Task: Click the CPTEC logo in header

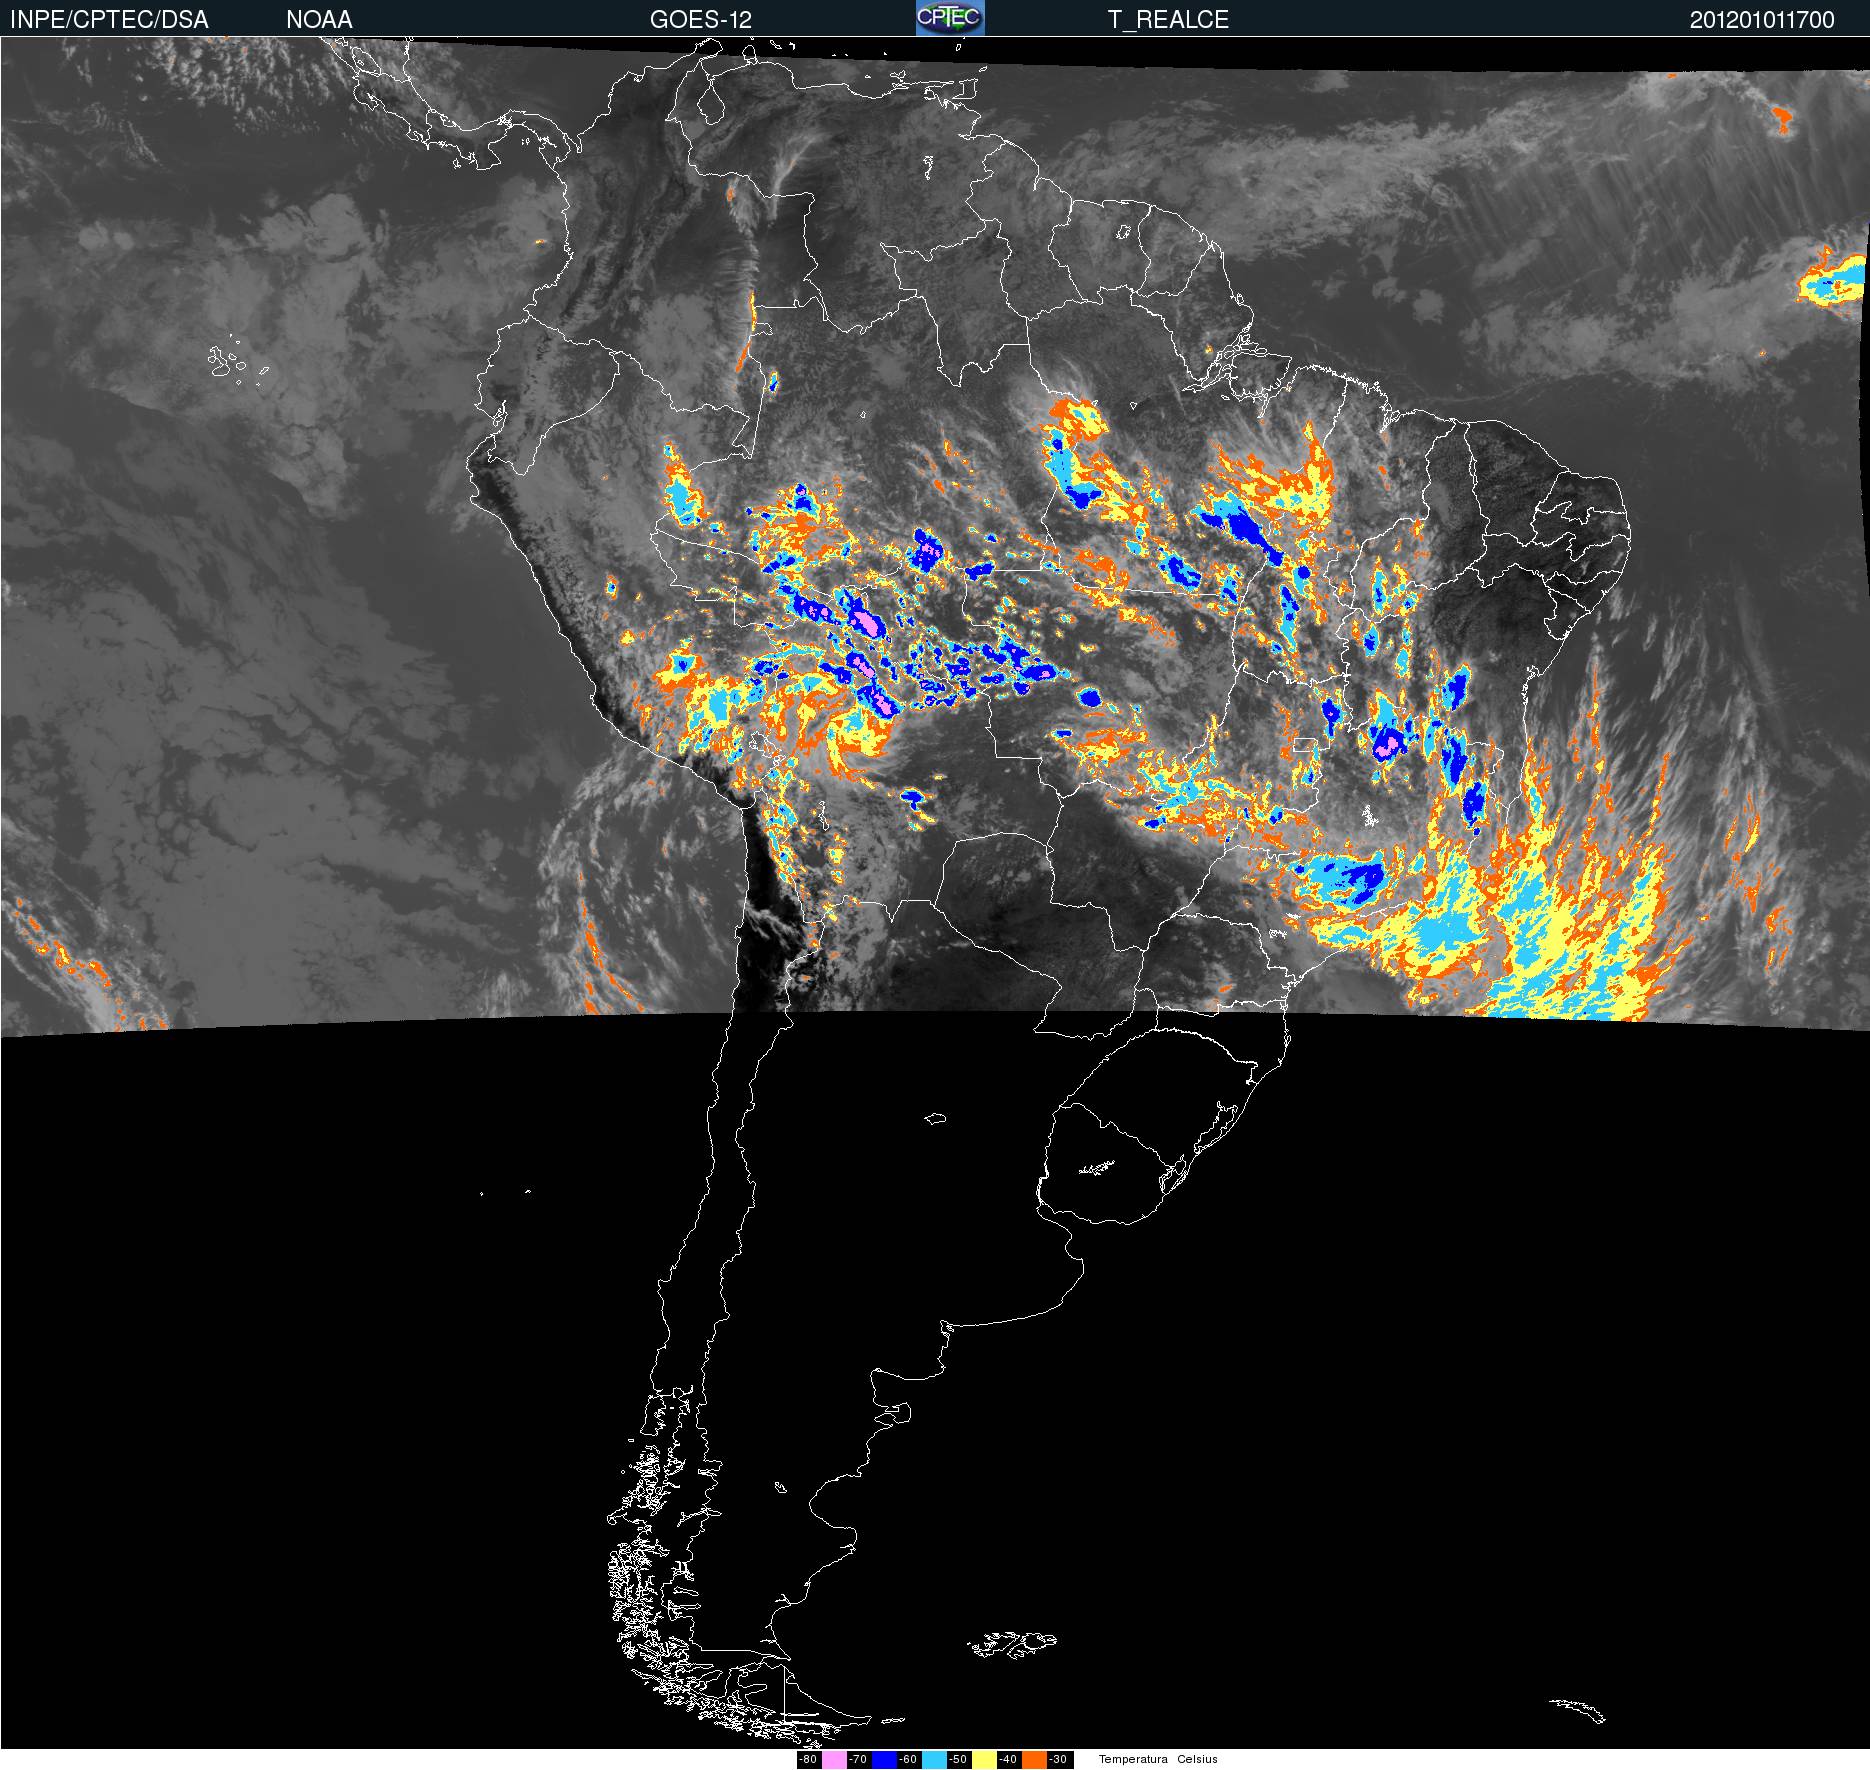Action: pos(950,18)
